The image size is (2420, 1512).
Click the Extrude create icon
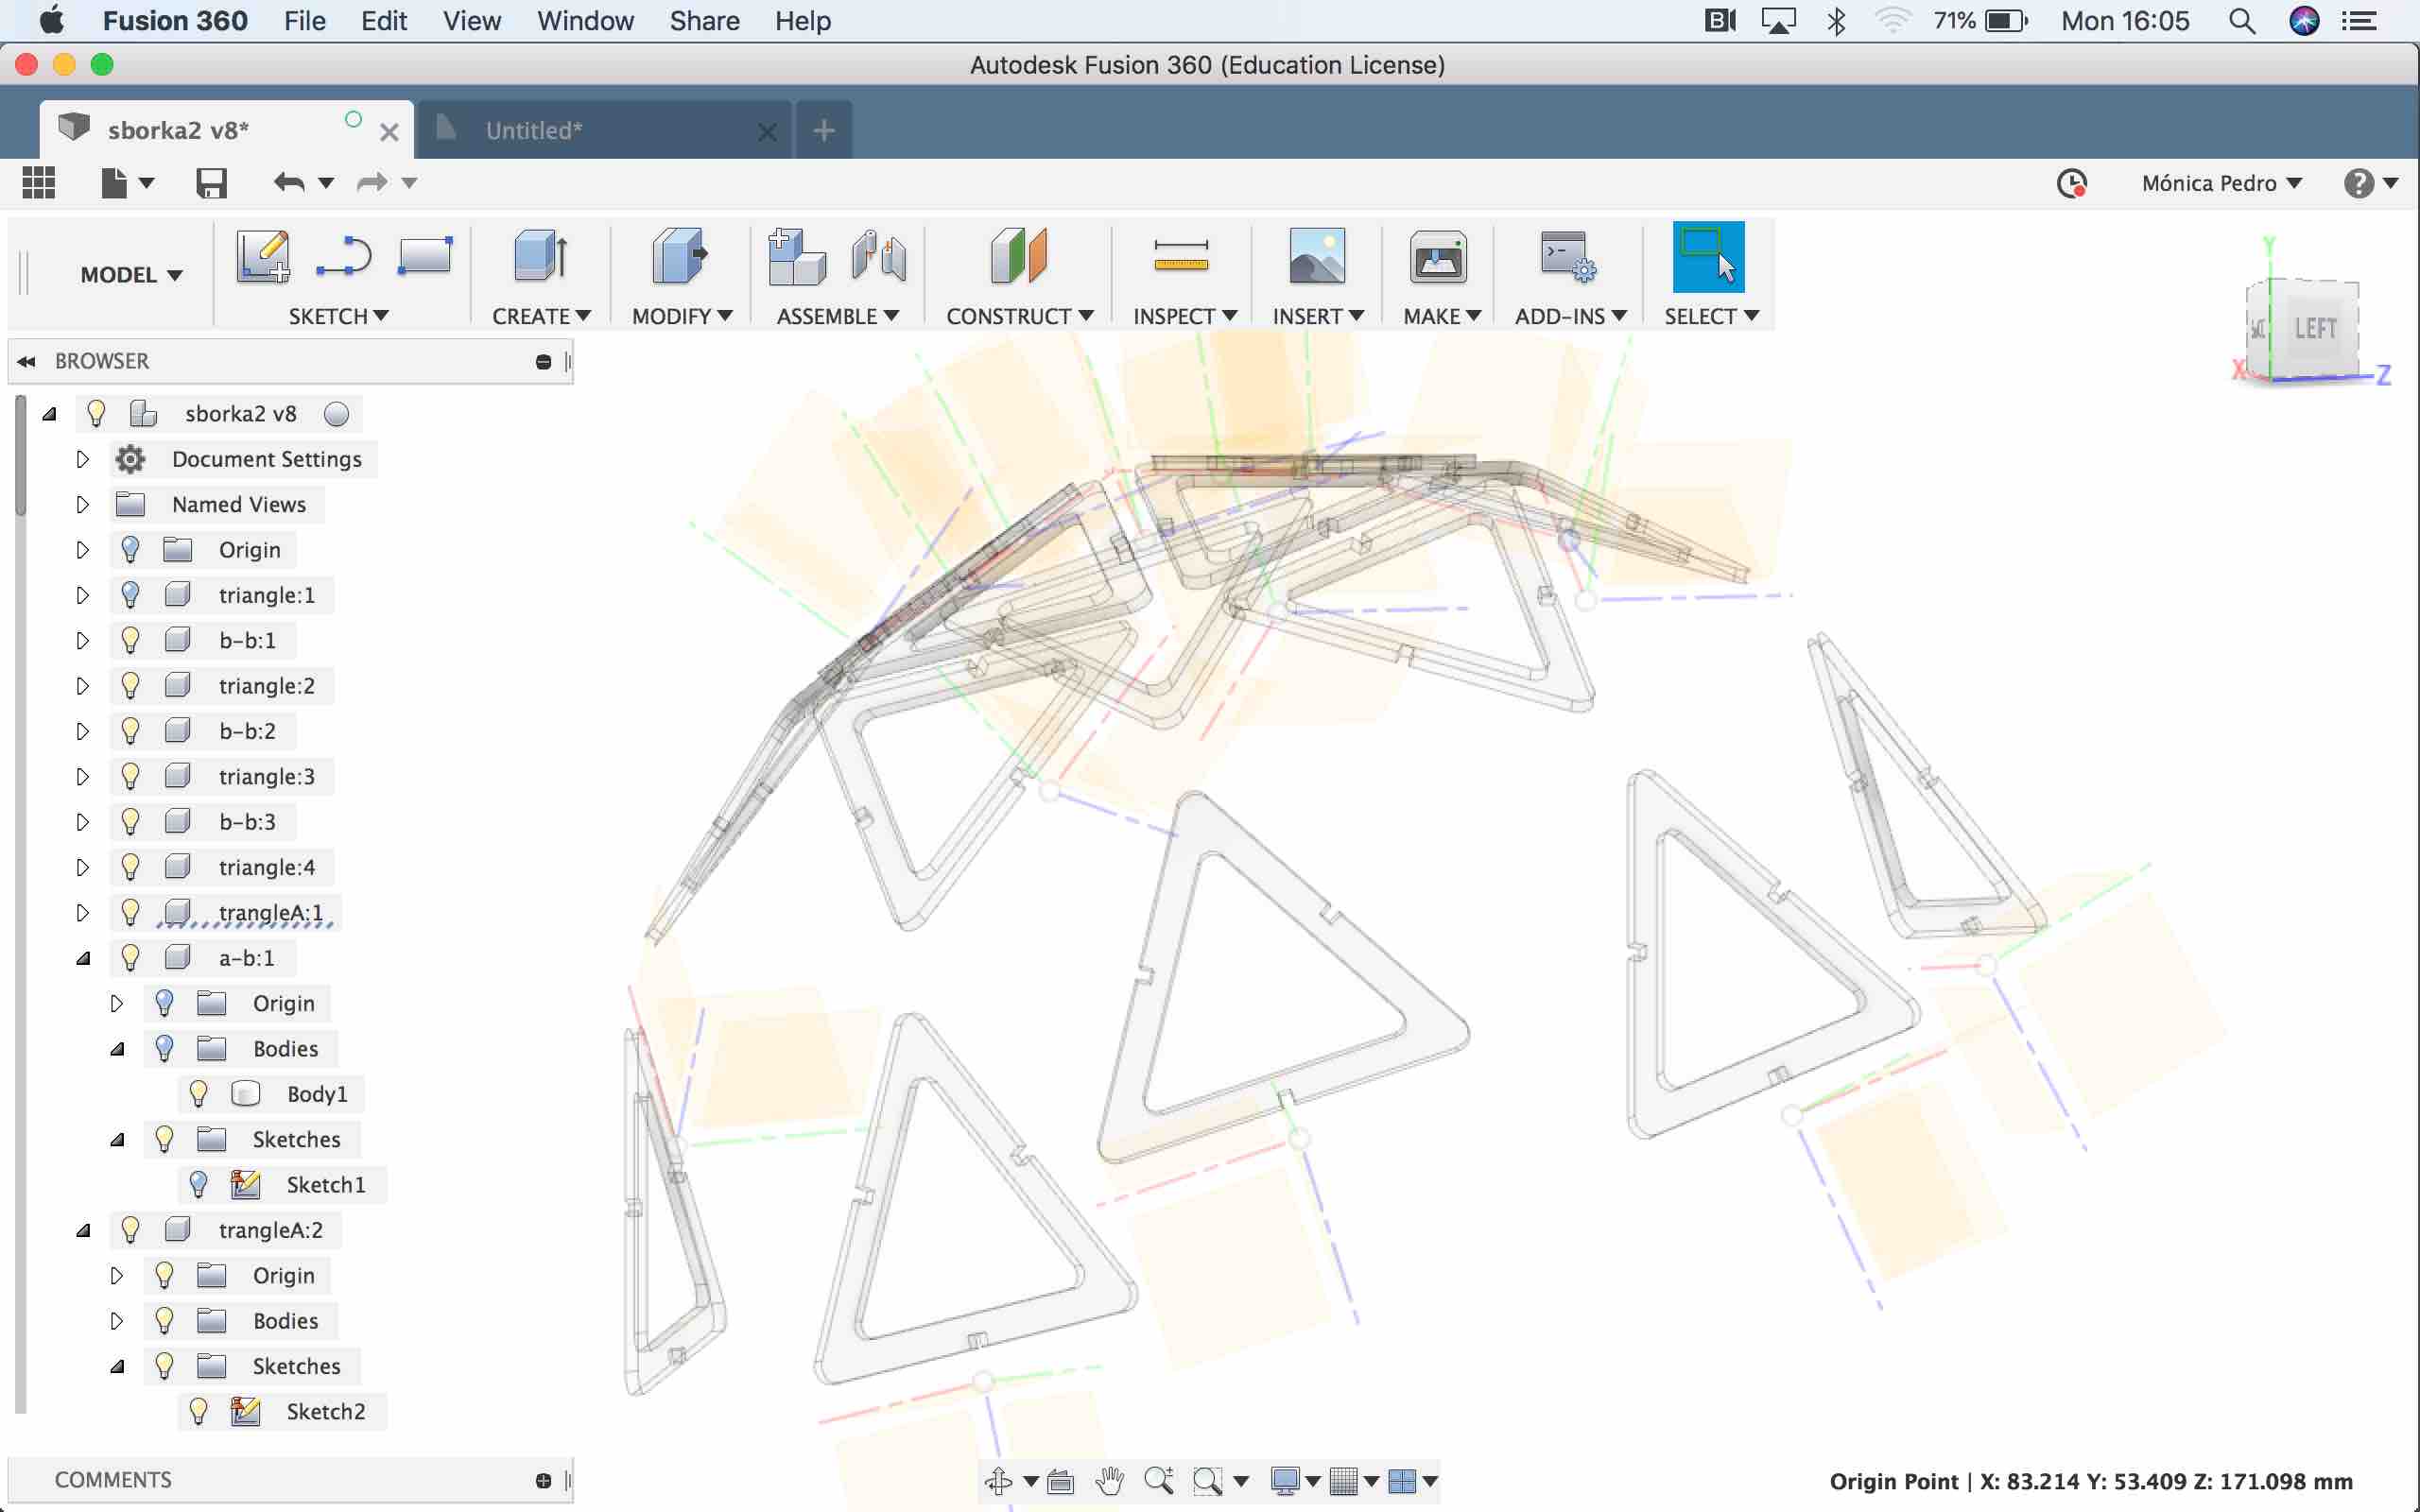[x=541, y=257]
